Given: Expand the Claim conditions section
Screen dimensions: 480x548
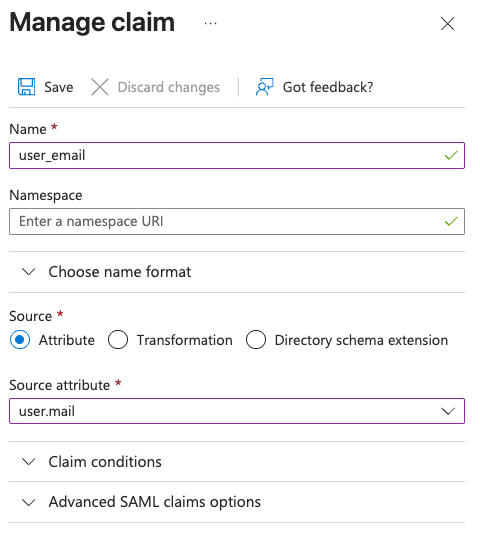Looking at the screenshot, I should coord(237,462).
